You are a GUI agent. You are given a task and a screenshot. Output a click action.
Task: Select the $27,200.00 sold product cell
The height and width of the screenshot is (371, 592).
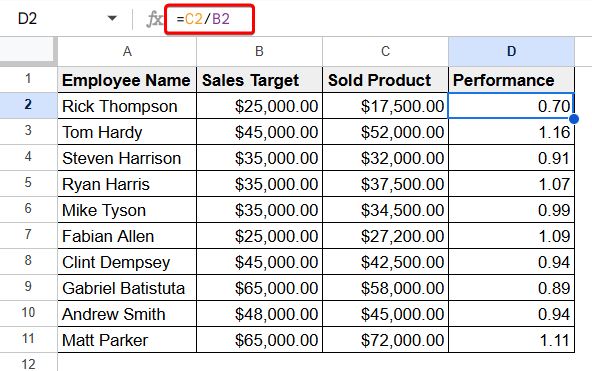tap(385, 236)
